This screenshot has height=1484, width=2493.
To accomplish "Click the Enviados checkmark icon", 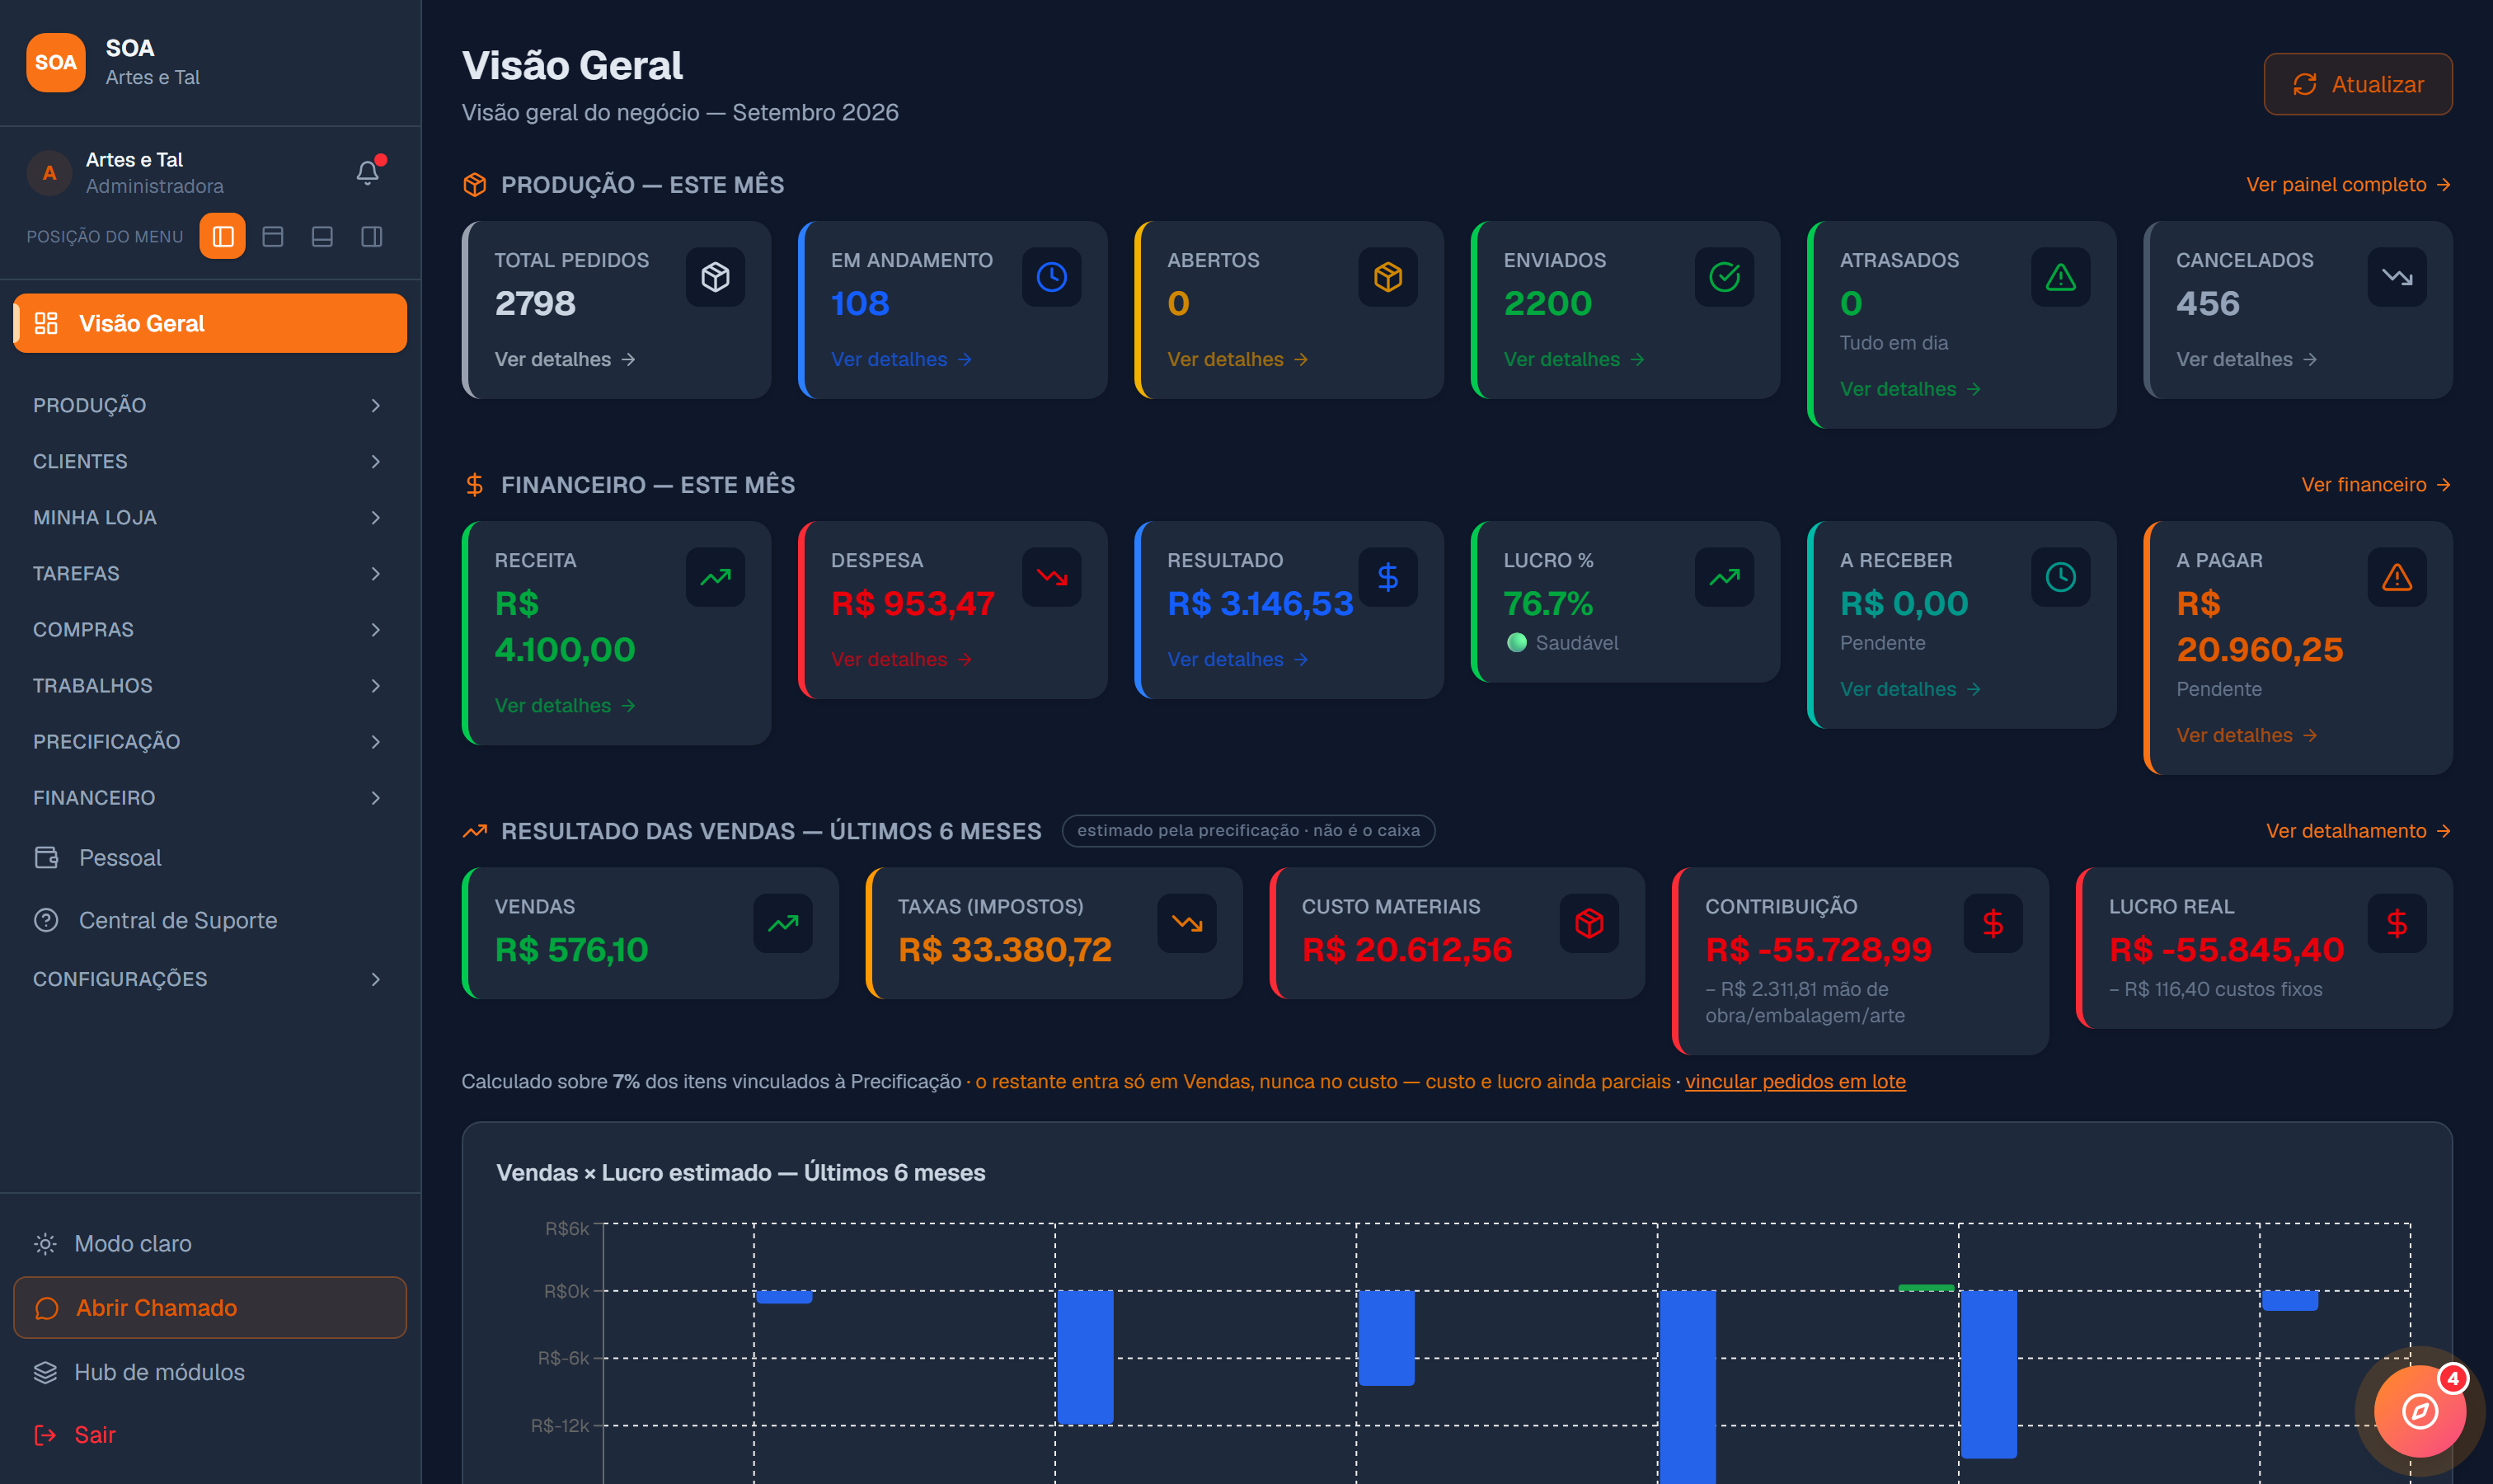I will pyautogui.click(x=1724, y=277).
